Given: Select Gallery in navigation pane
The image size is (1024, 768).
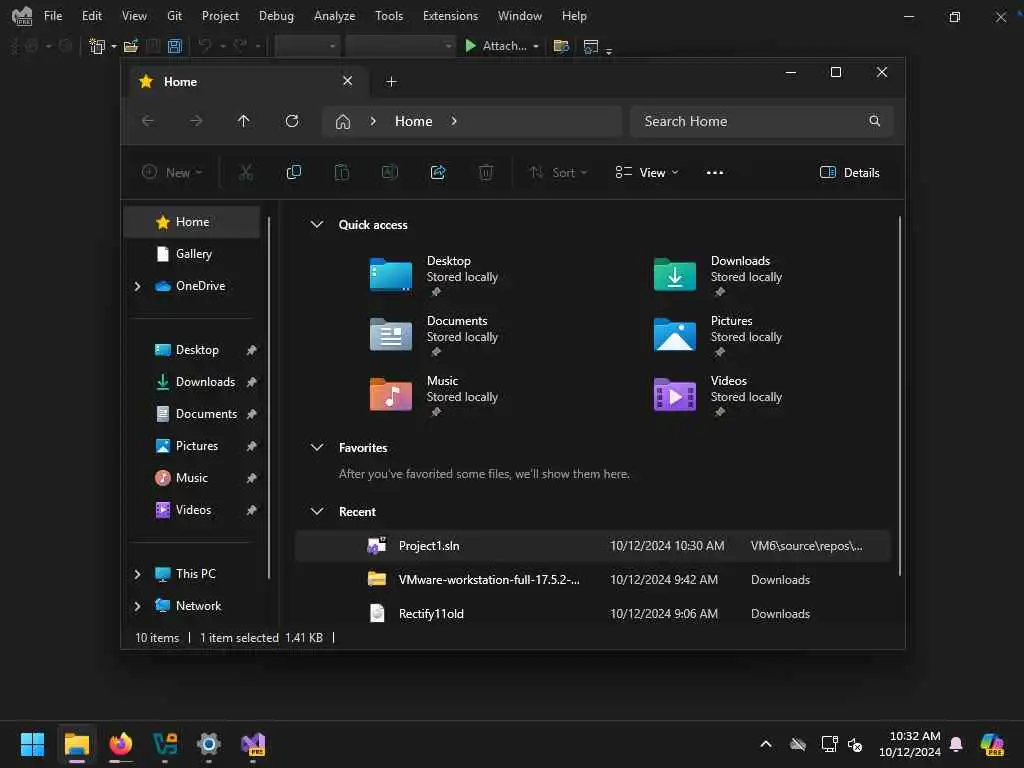Looking at the screenshot, I should [193, 254].
